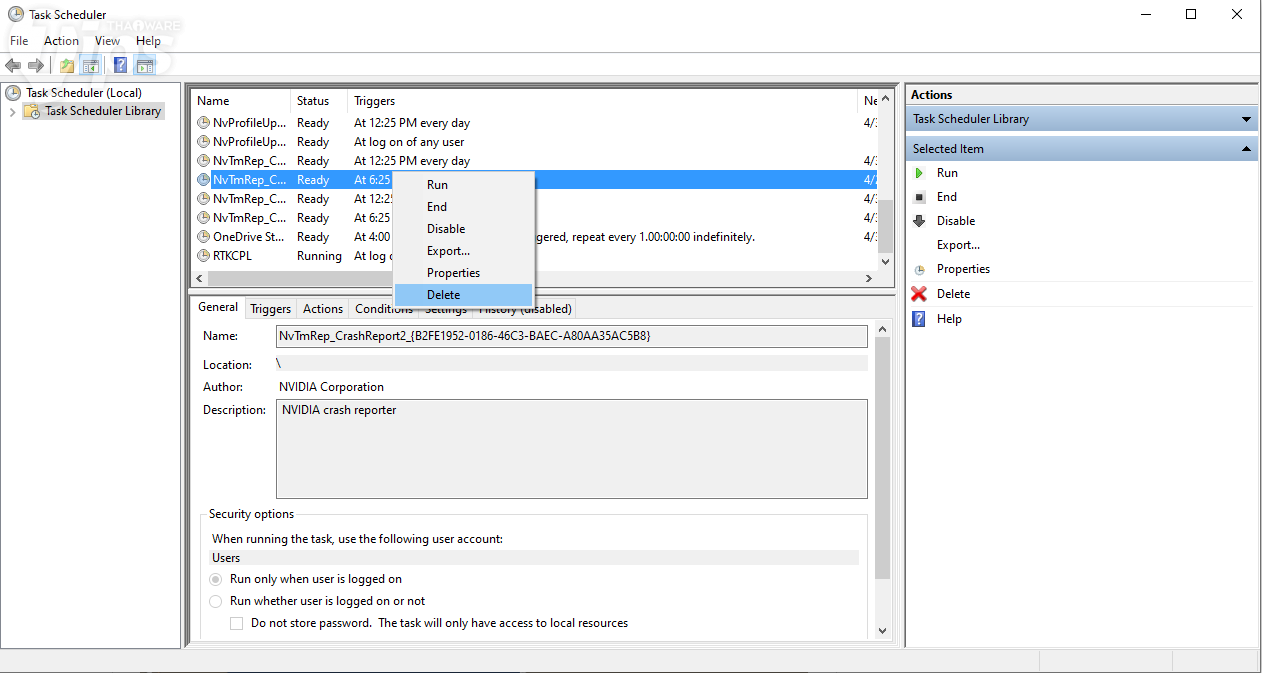
Task: Expand the Task Scheduler Library actions section
Action: pyautogui.click(x=1246, y=119)
